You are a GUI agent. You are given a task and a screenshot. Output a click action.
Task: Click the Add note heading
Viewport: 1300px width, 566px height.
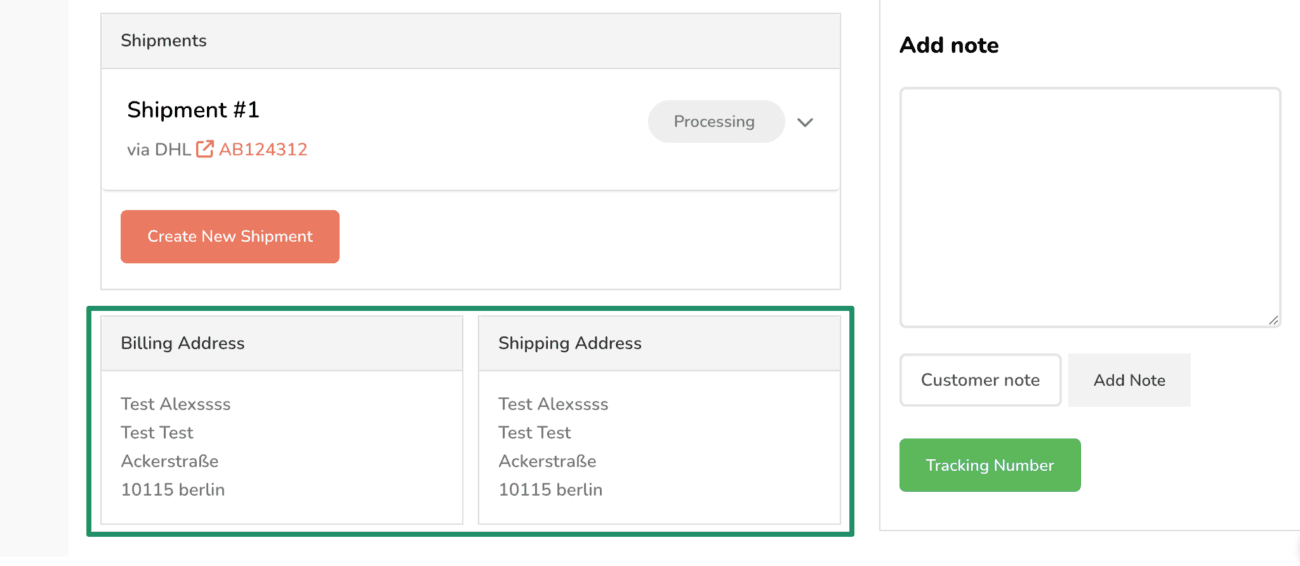tap(949, 45)
